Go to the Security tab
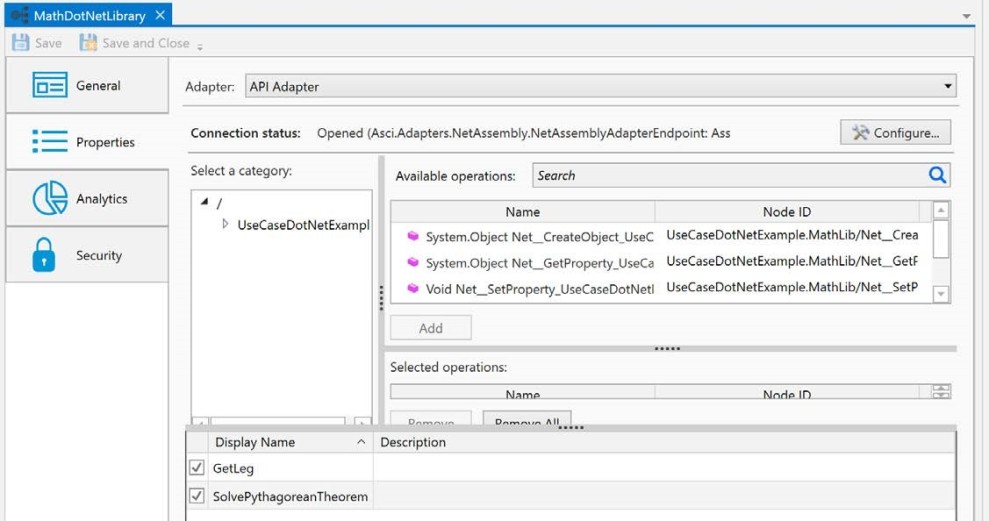This screenshot has height=521, width=989. (x=86, y=256)
